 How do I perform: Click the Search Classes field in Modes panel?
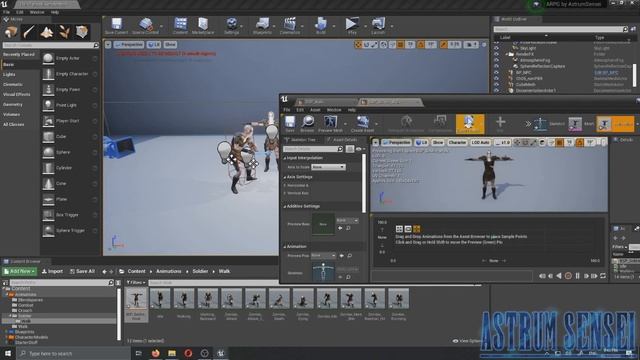click(51, 45)
